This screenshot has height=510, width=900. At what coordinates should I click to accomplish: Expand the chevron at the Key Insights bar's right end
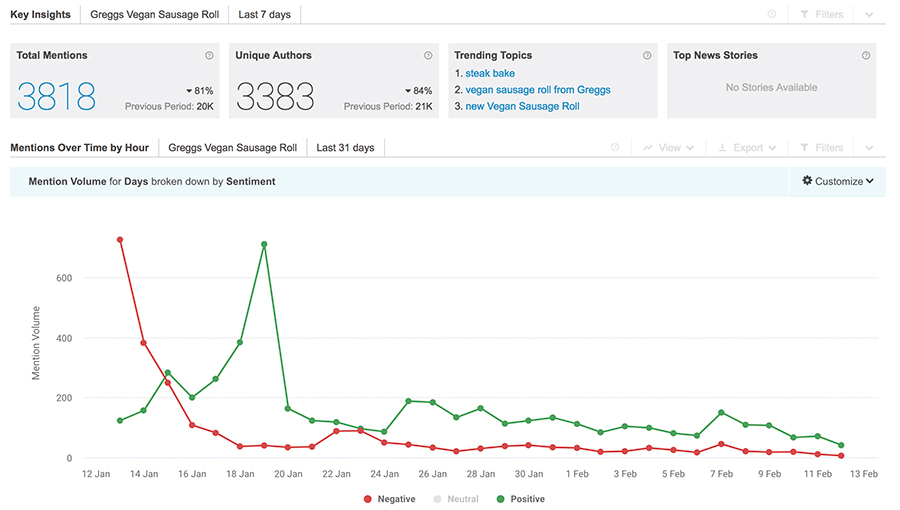coord(868,15)
